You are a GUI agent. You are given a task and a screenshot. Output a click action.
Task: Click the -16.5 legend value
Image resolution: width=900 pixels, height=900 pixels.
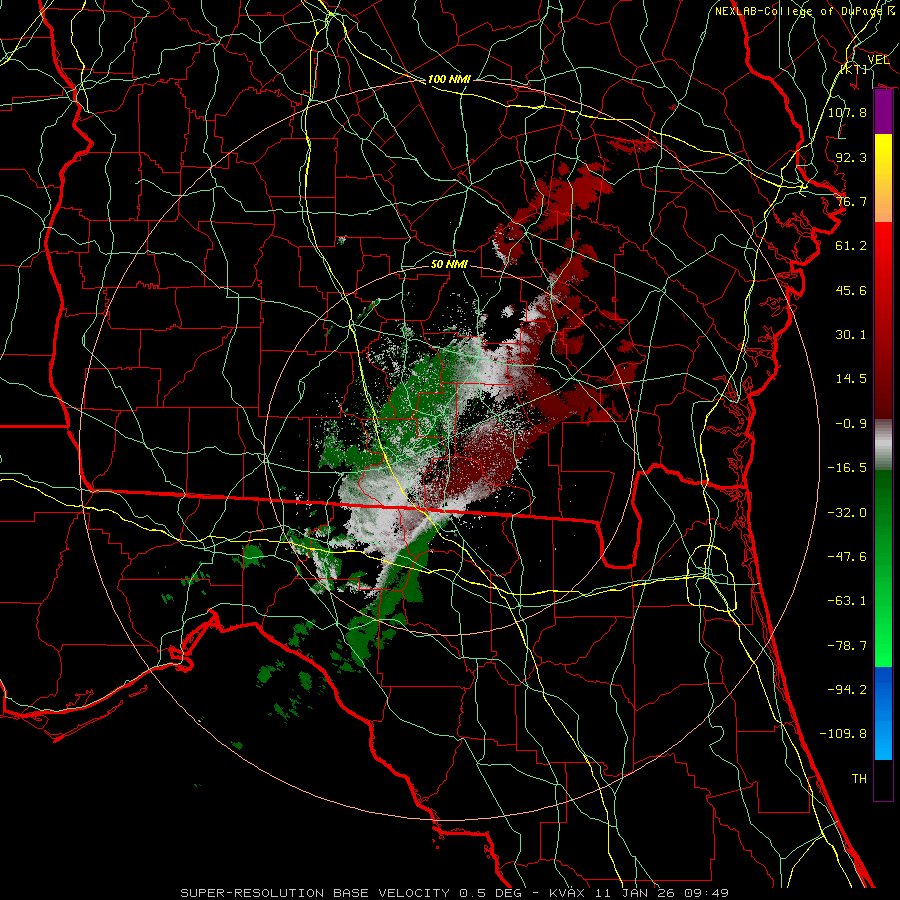coord(847,467)
